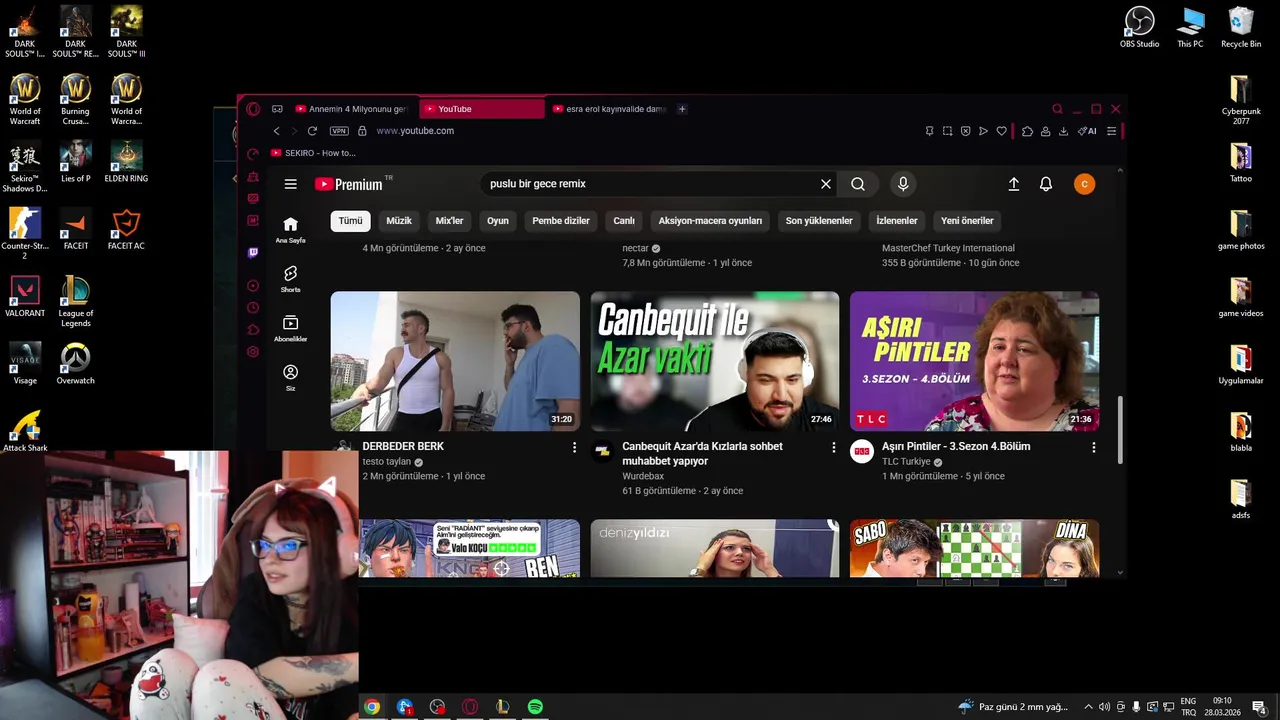Open TLC Türkiye channel name link

[x=906, y=462]
